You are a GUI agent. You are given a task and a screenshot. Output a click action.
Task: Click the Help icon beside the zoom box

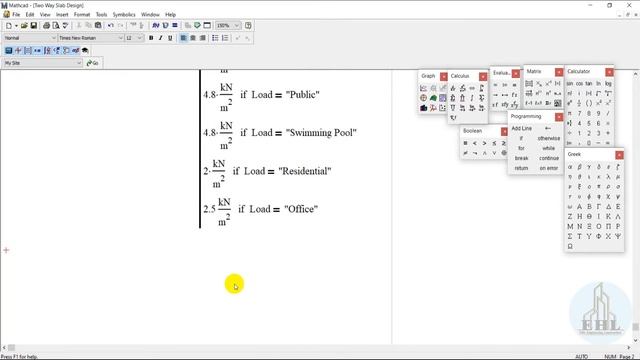pos(248,25)
